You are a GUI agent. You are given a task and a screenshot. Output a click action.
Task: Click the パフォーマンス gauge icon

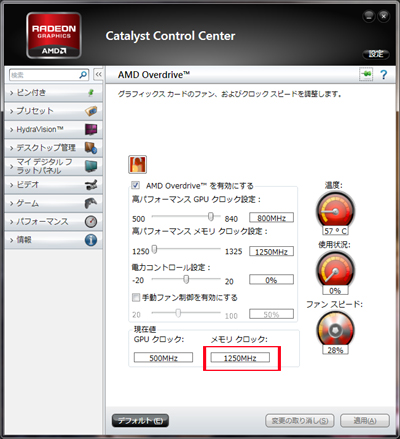point(91,222)
